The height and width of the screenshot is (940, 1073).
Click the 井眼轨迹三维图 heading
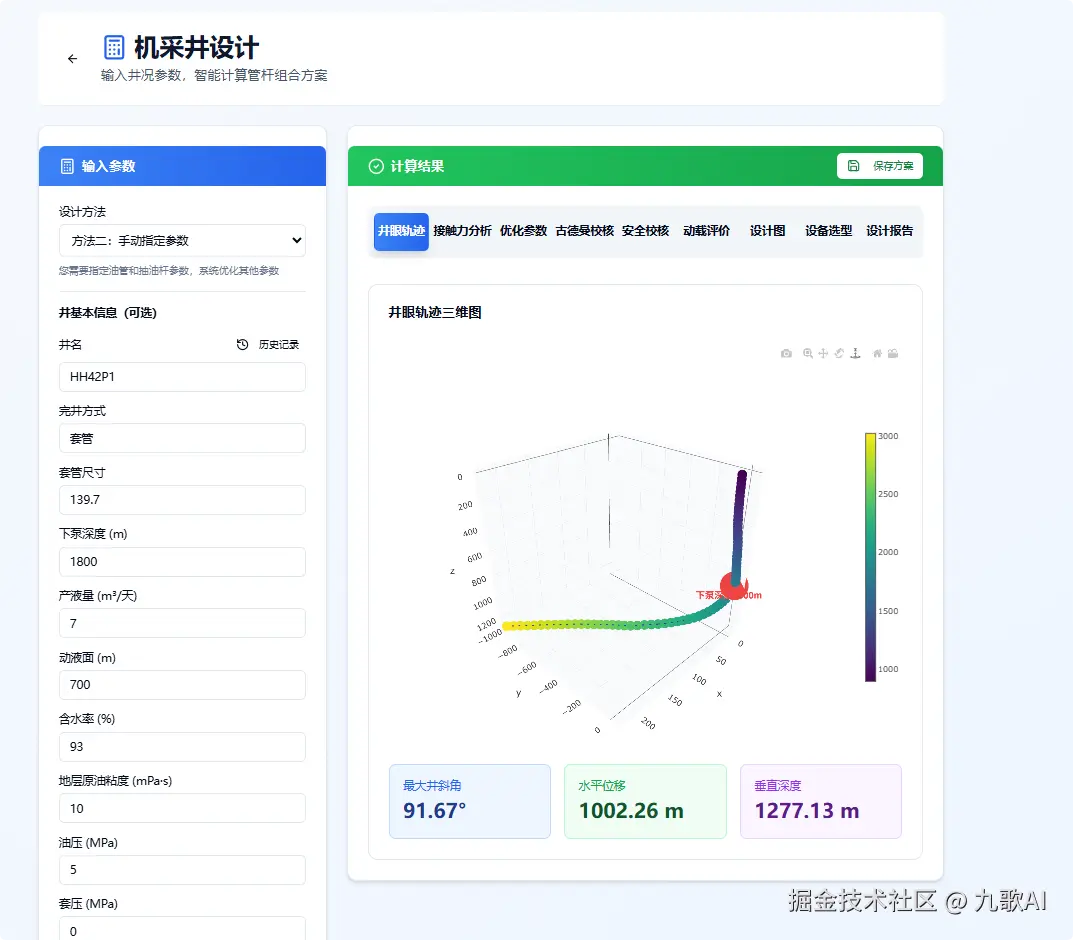click(435, 313)
